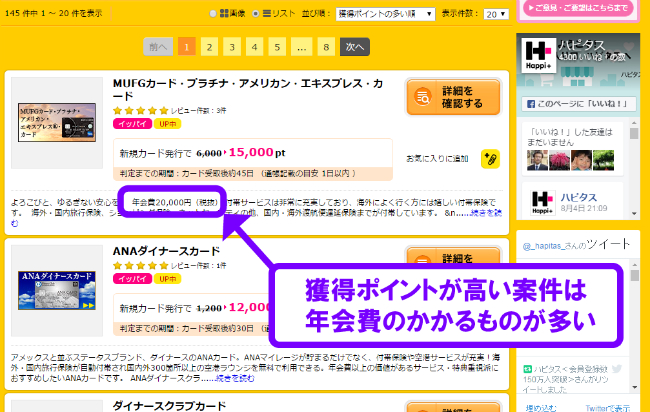Click the Twitter bird icon in tweet
This screenshot has height=412, width=650.
[616, 368]
